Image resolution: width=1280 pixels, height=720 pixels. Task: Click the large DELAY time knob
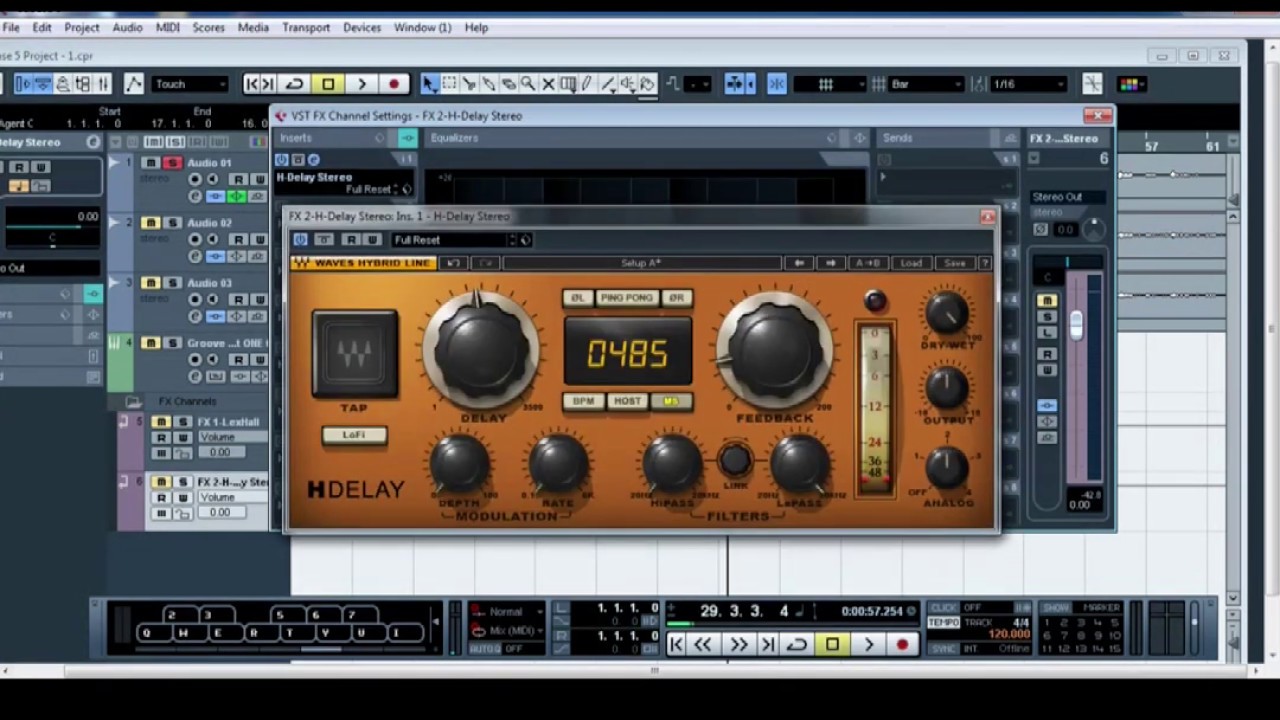click(482, 350)
